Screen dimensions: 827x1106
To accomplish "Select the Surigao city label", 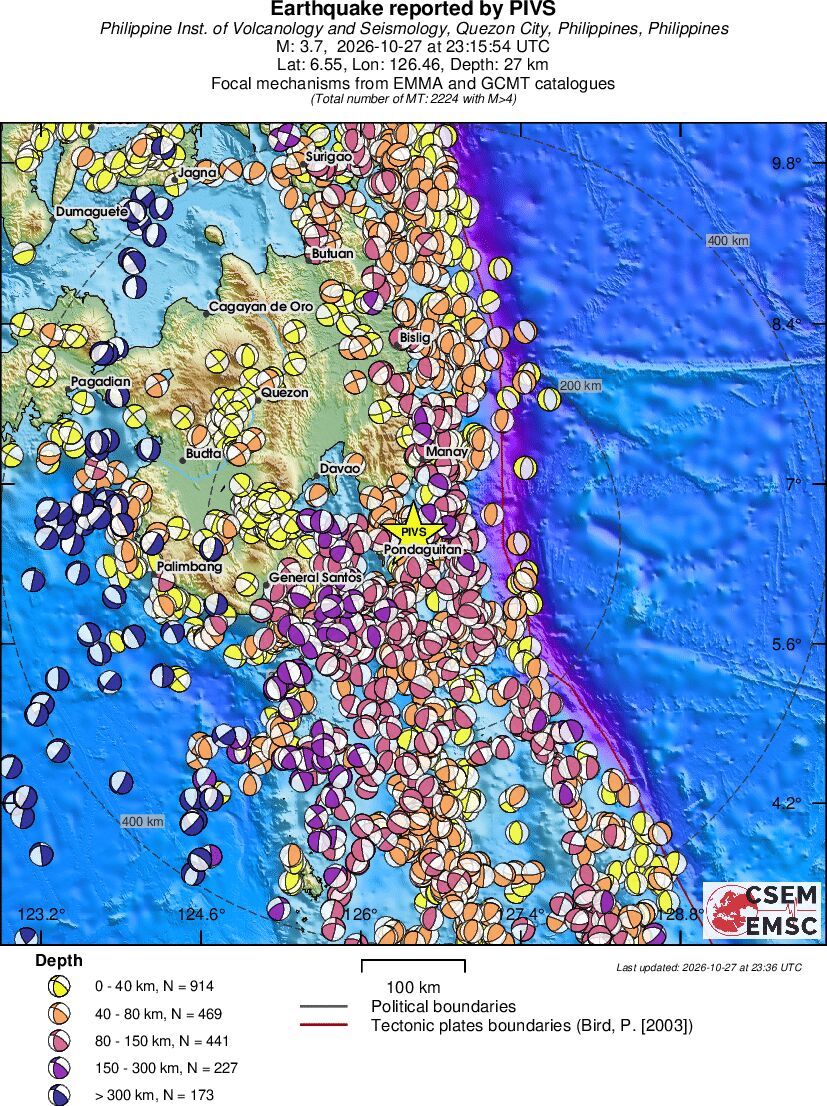I will coord(328,157).
